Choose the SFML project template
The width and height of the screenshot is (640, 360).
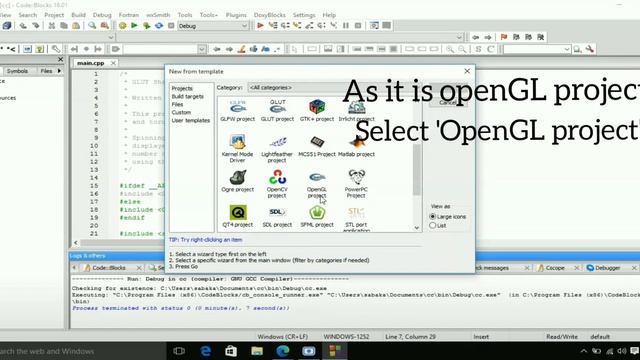317,216
